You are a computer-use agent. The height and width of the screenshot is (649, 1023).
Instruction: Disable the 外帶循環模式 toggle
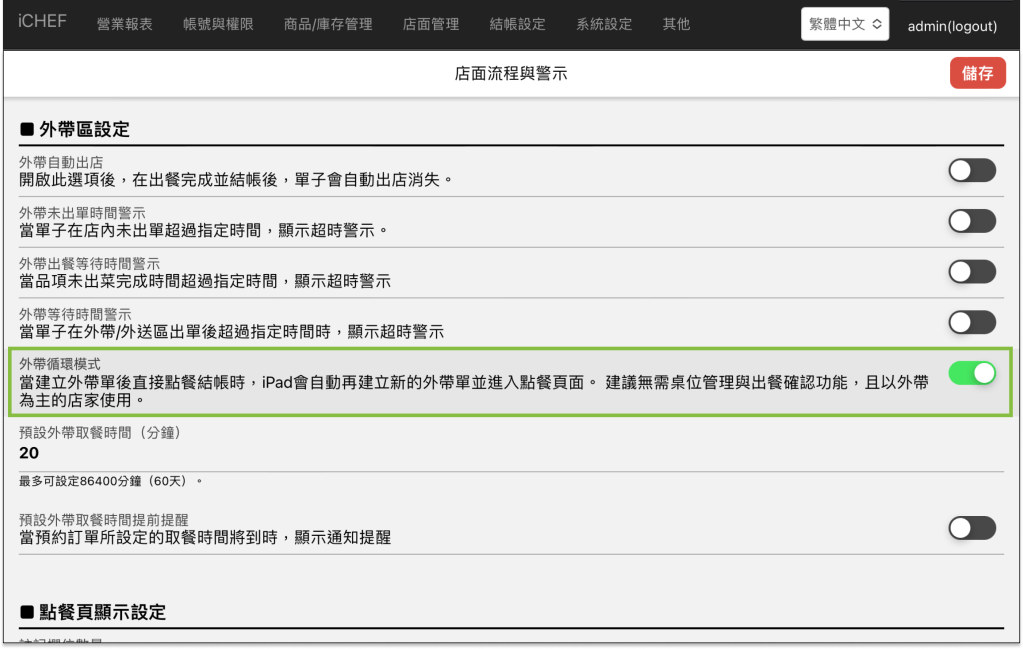(x=972, y=373)
